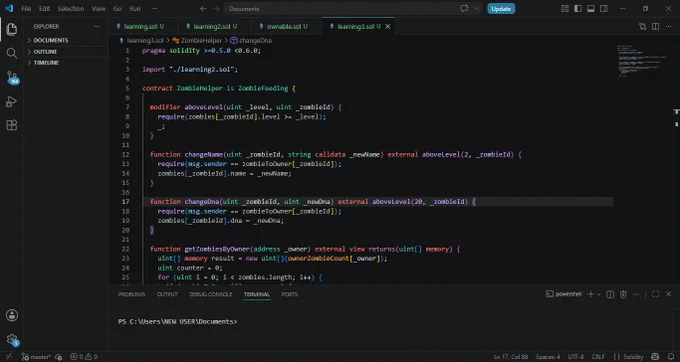680x362 pixels.
Task: Open the Extensions view
Action: point(12,125)
